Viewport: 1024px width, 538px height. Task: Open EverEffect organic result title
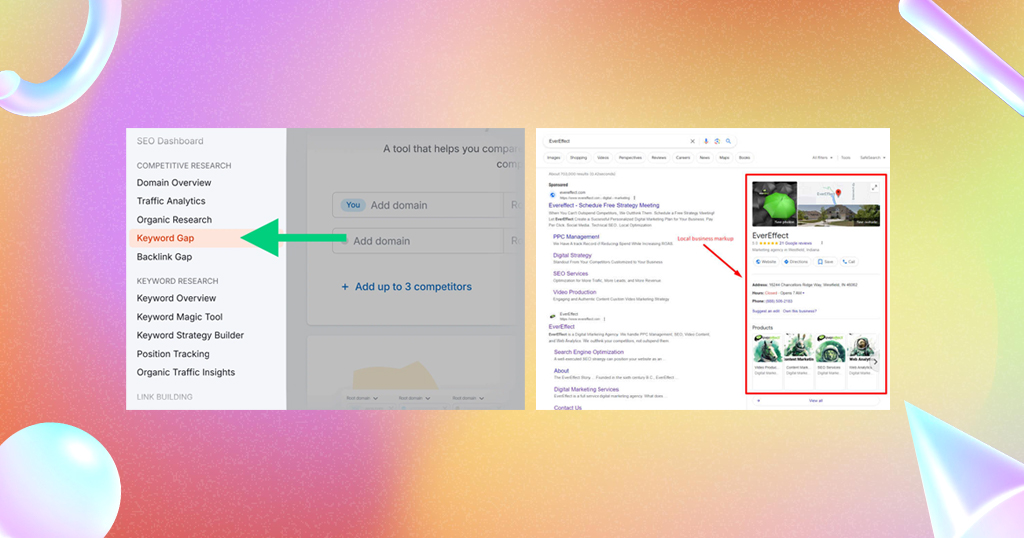coord(562,326)
